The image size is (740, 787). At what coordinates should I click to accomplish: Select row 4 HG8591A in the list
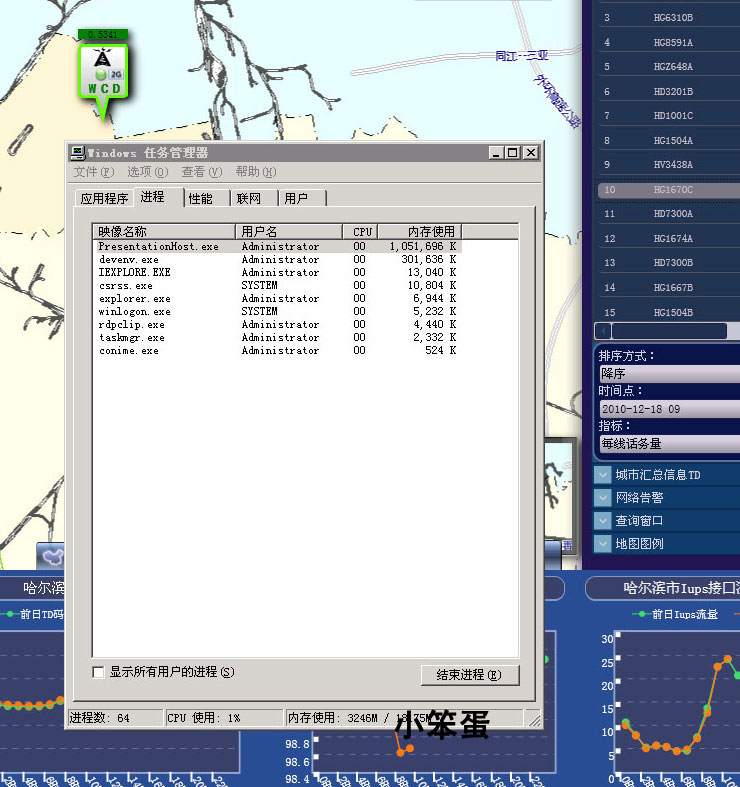point(669,43)
